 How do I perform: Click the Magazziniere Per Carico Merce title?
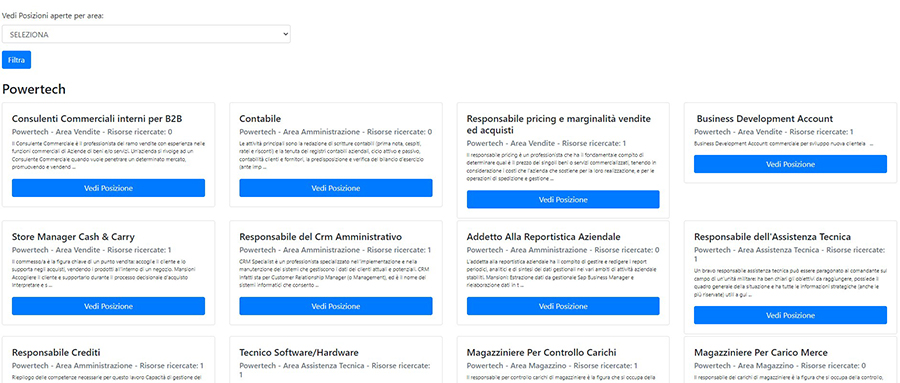click(x=761, y=353)
